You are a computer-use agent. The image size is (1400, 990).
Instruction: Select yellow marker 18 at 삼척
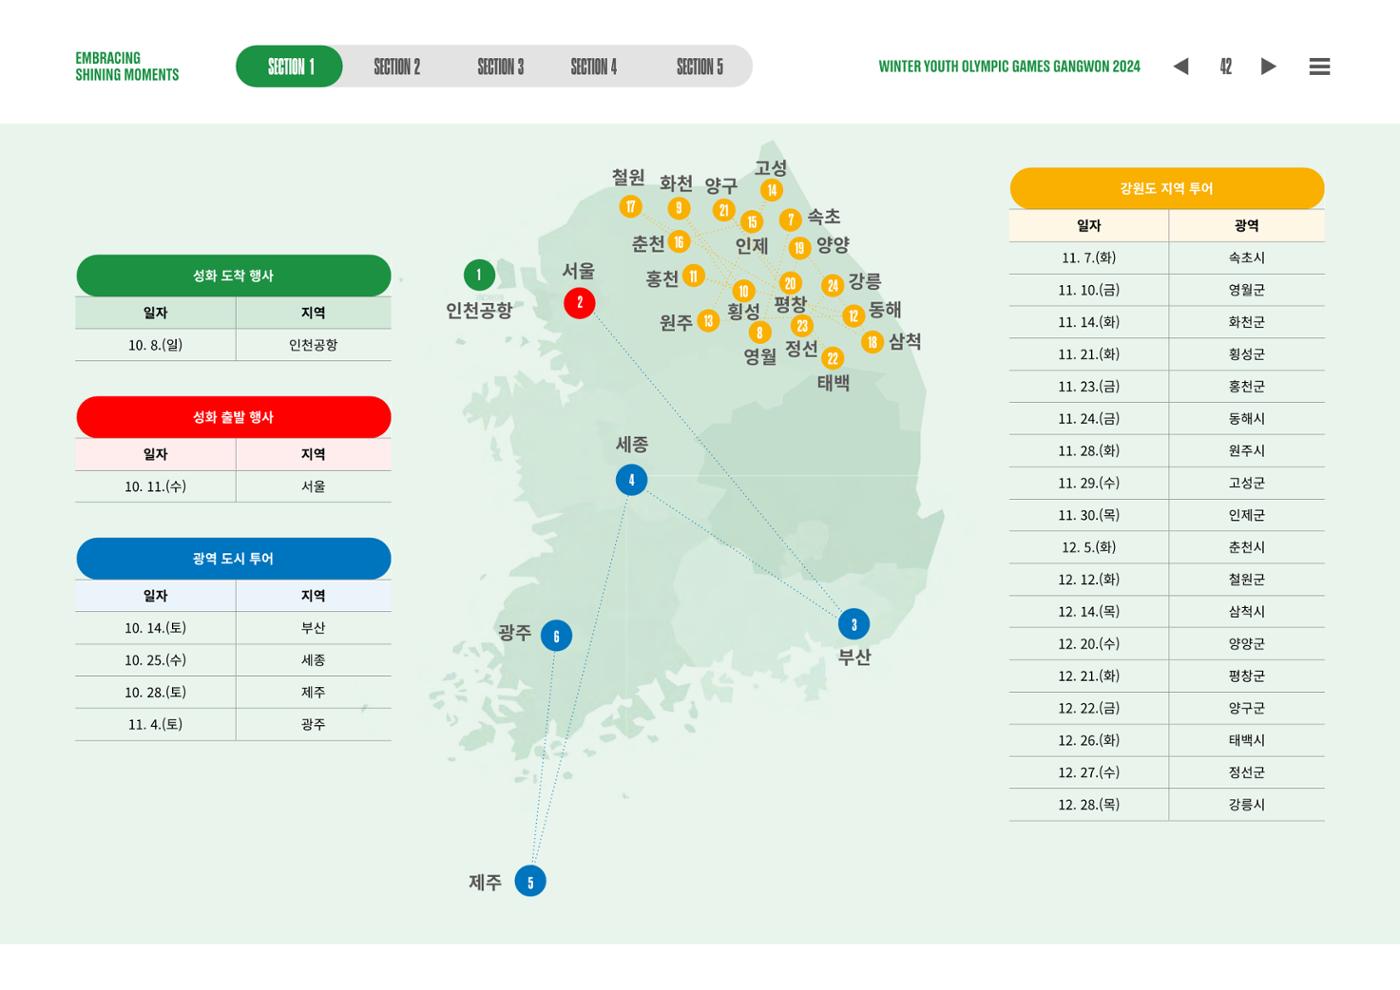point(872,342)
